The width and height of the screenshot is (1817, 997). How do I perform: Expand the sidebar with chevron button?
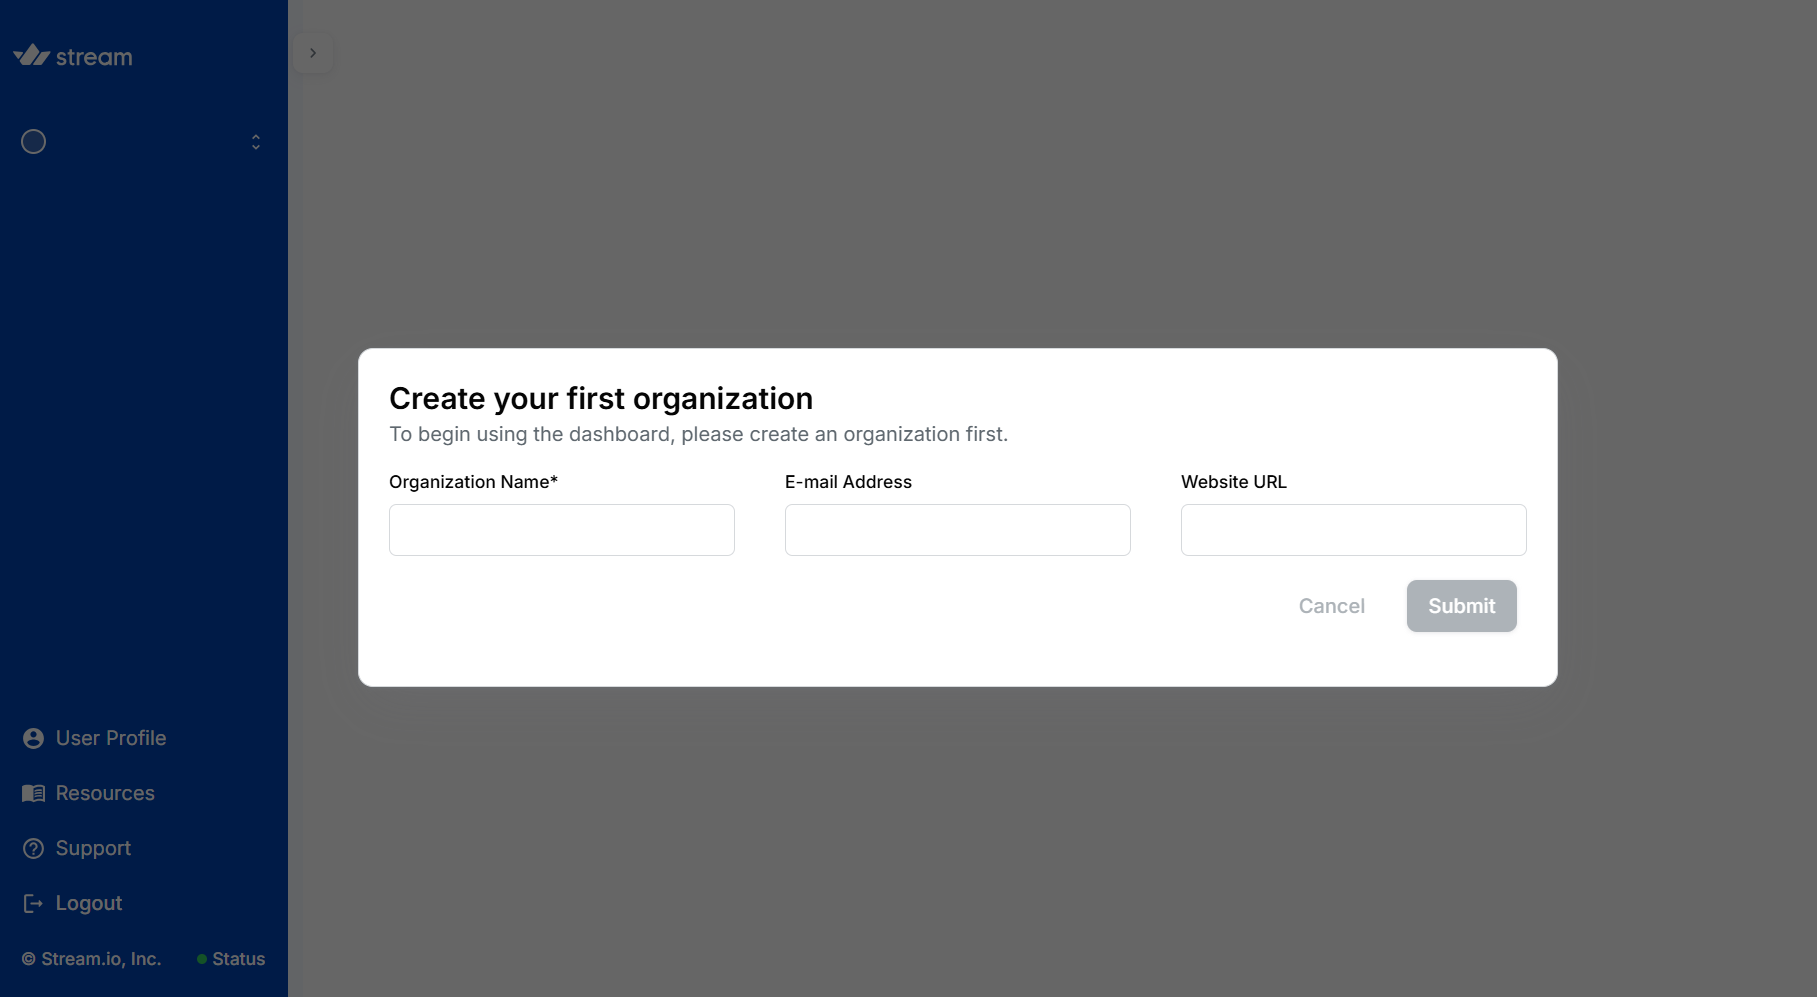(313, 53)
